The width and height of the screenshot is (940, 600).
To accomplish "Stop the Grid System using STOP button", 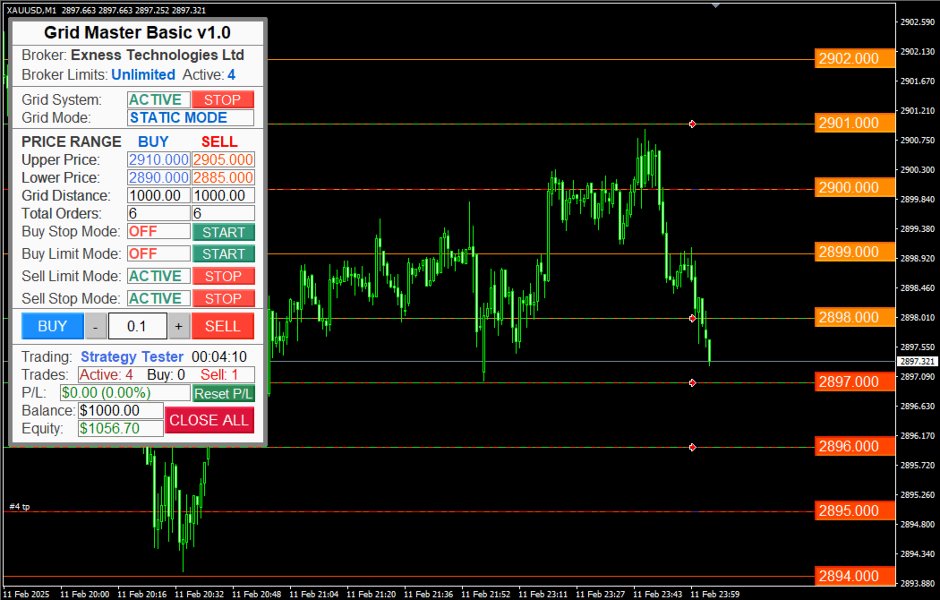I will [x=222, y=99].
